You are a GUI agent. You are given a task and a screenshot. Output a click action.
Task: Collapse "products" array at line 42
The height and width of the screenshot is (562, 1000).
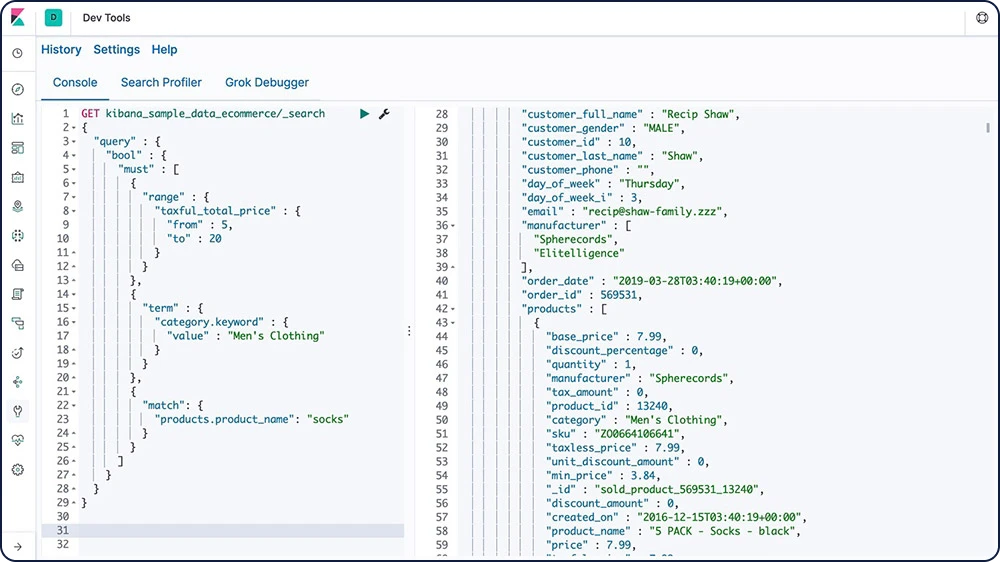[453, 309]
